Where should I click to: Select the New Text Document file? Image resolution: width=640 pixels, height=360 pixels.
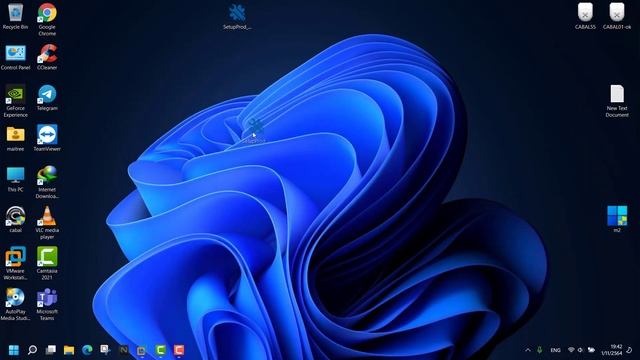tap(617, 101)
